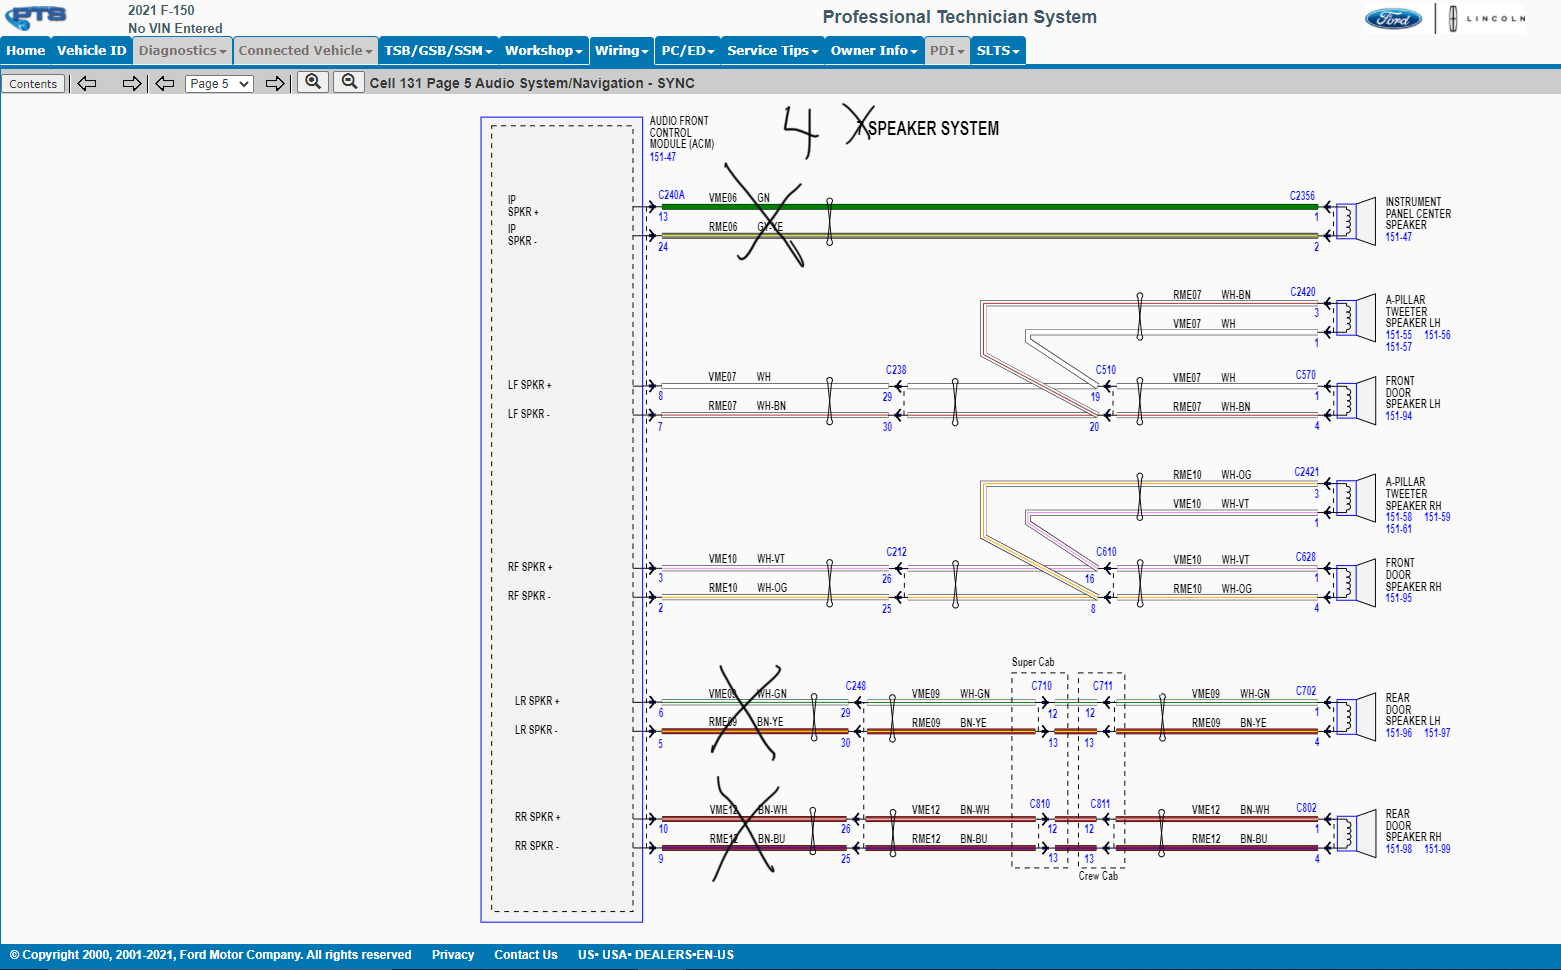This screenshot has height=970, width=1561.
Task: Click the Contents button
Action: [x=33, y=84]
